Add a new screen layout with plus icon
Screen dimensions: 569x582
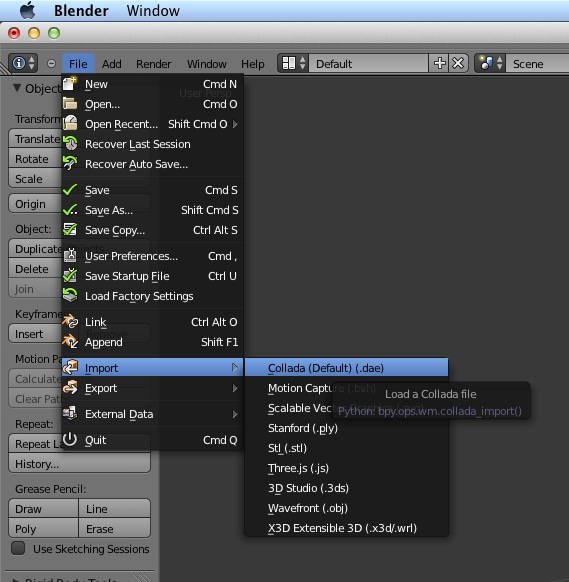point(439,63)
